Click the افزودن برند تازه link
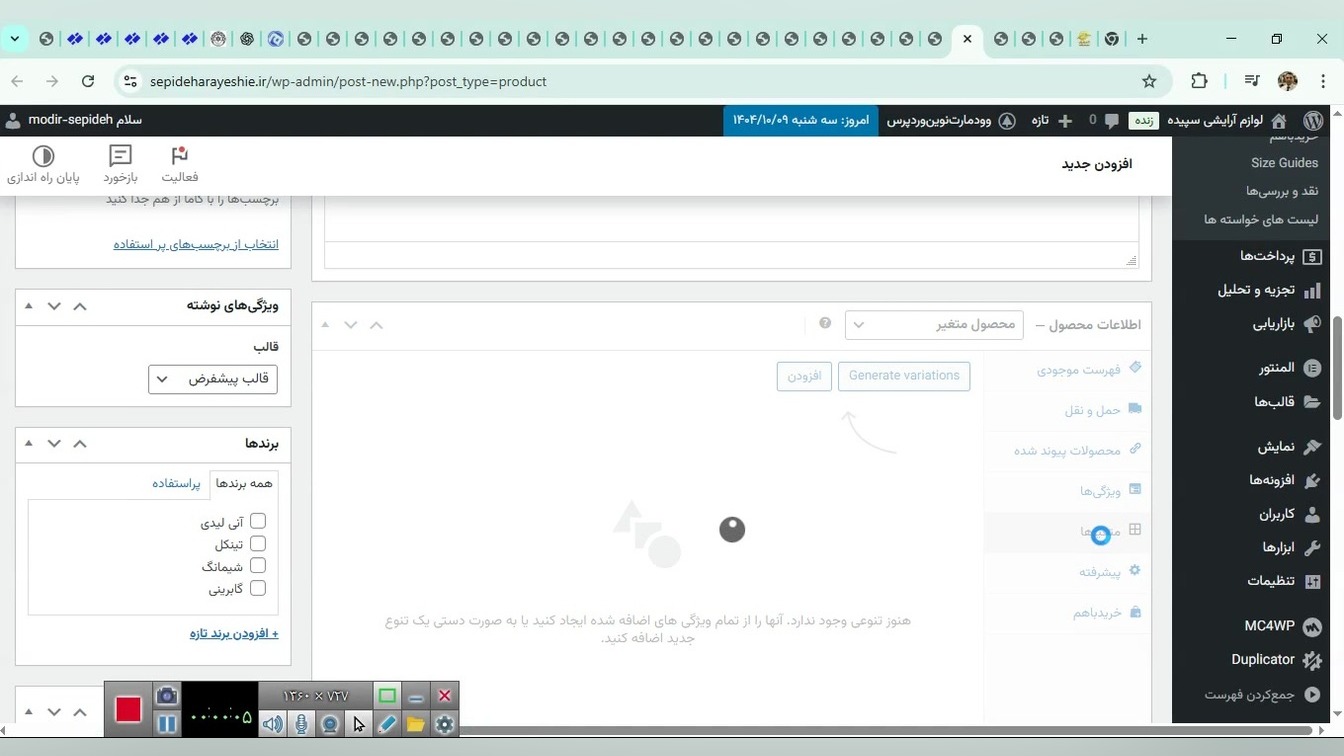Screen dimensions: 1344x756 (234, 633)
